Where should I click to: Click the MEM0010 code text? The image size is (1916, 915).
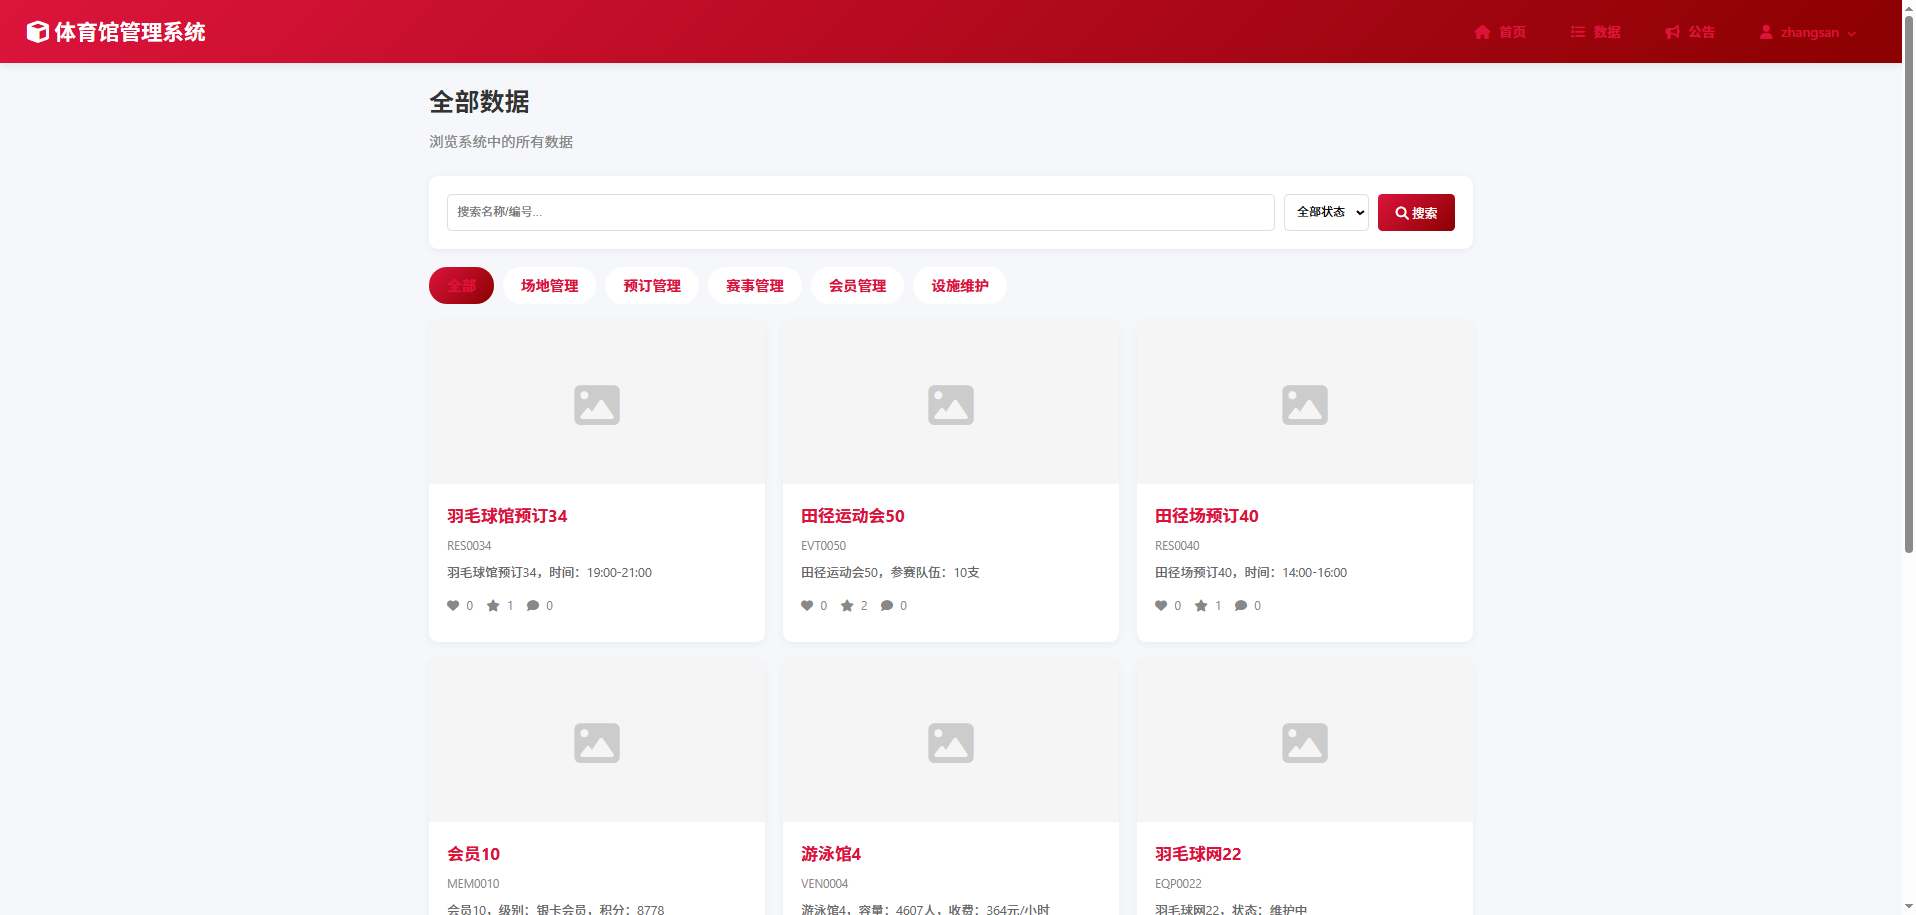pyautogui.click(x=473, y=884)
